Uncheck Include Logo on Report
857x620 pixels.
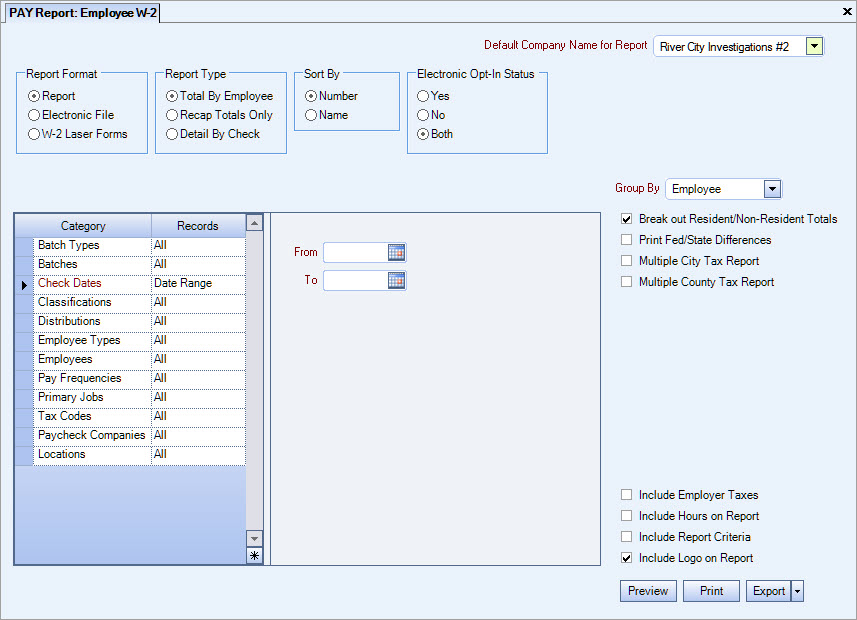(627, 558)
